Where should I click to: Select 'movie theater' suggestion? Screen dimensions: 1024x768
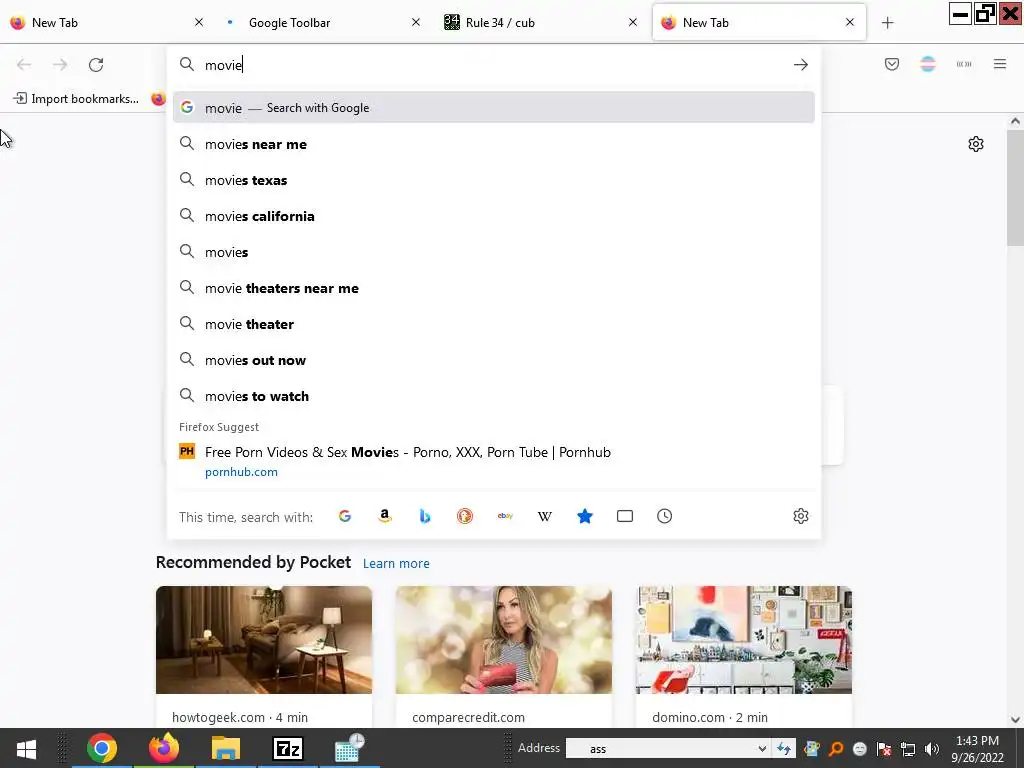[x=494, y=324]
